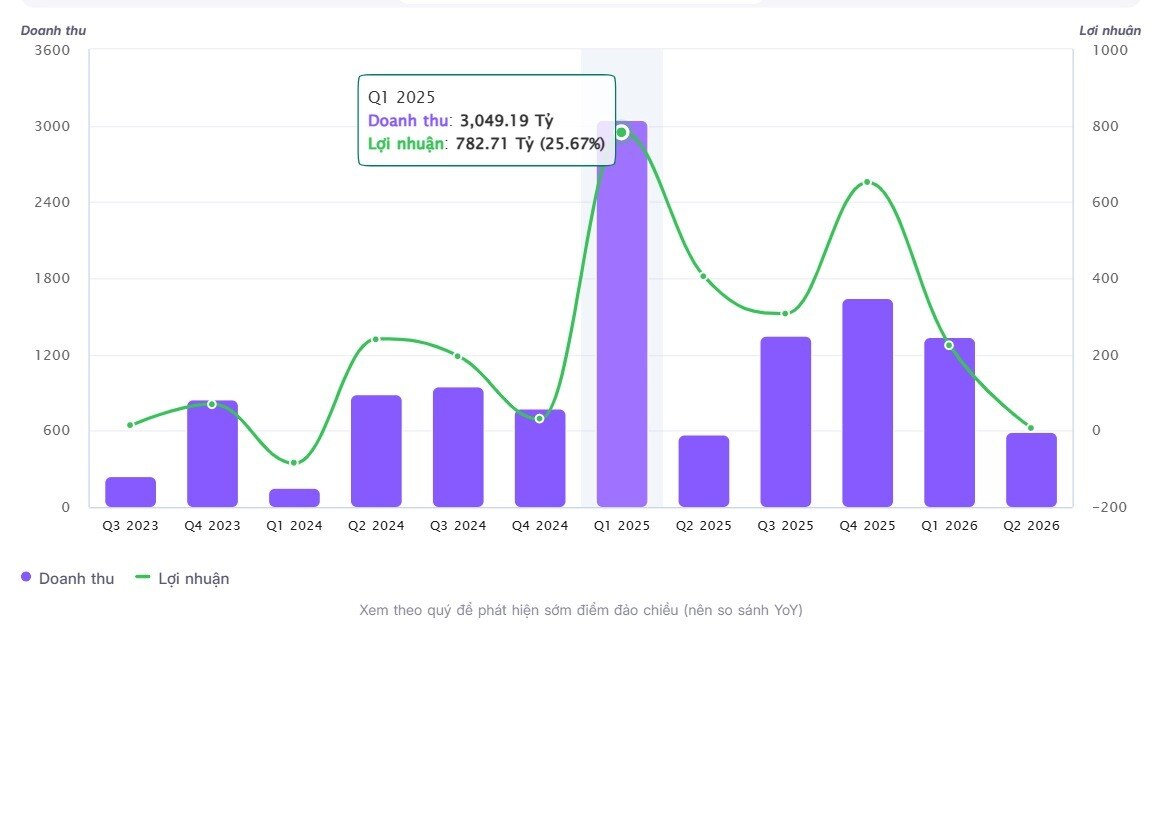Click the green Lợi nhuận legend line marker
This screenshot has height=835, width=1162.
(x=142, y=577)
